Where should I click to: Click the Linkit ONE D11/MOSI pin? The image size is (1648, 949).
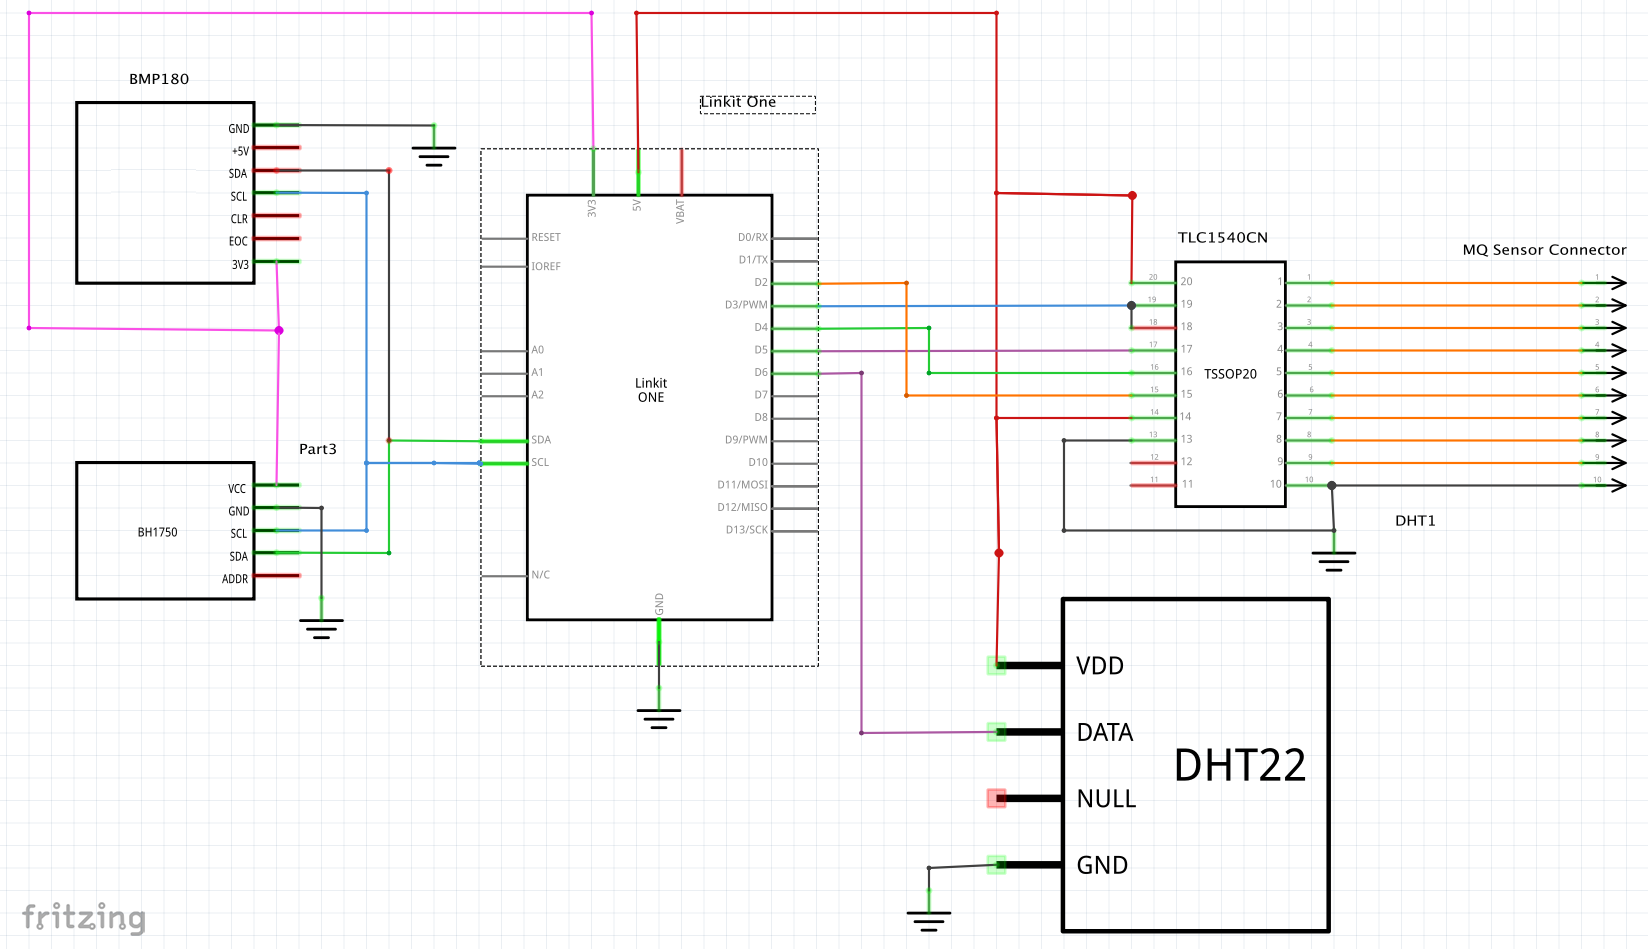pyautogui.click(x=795, y=486)
